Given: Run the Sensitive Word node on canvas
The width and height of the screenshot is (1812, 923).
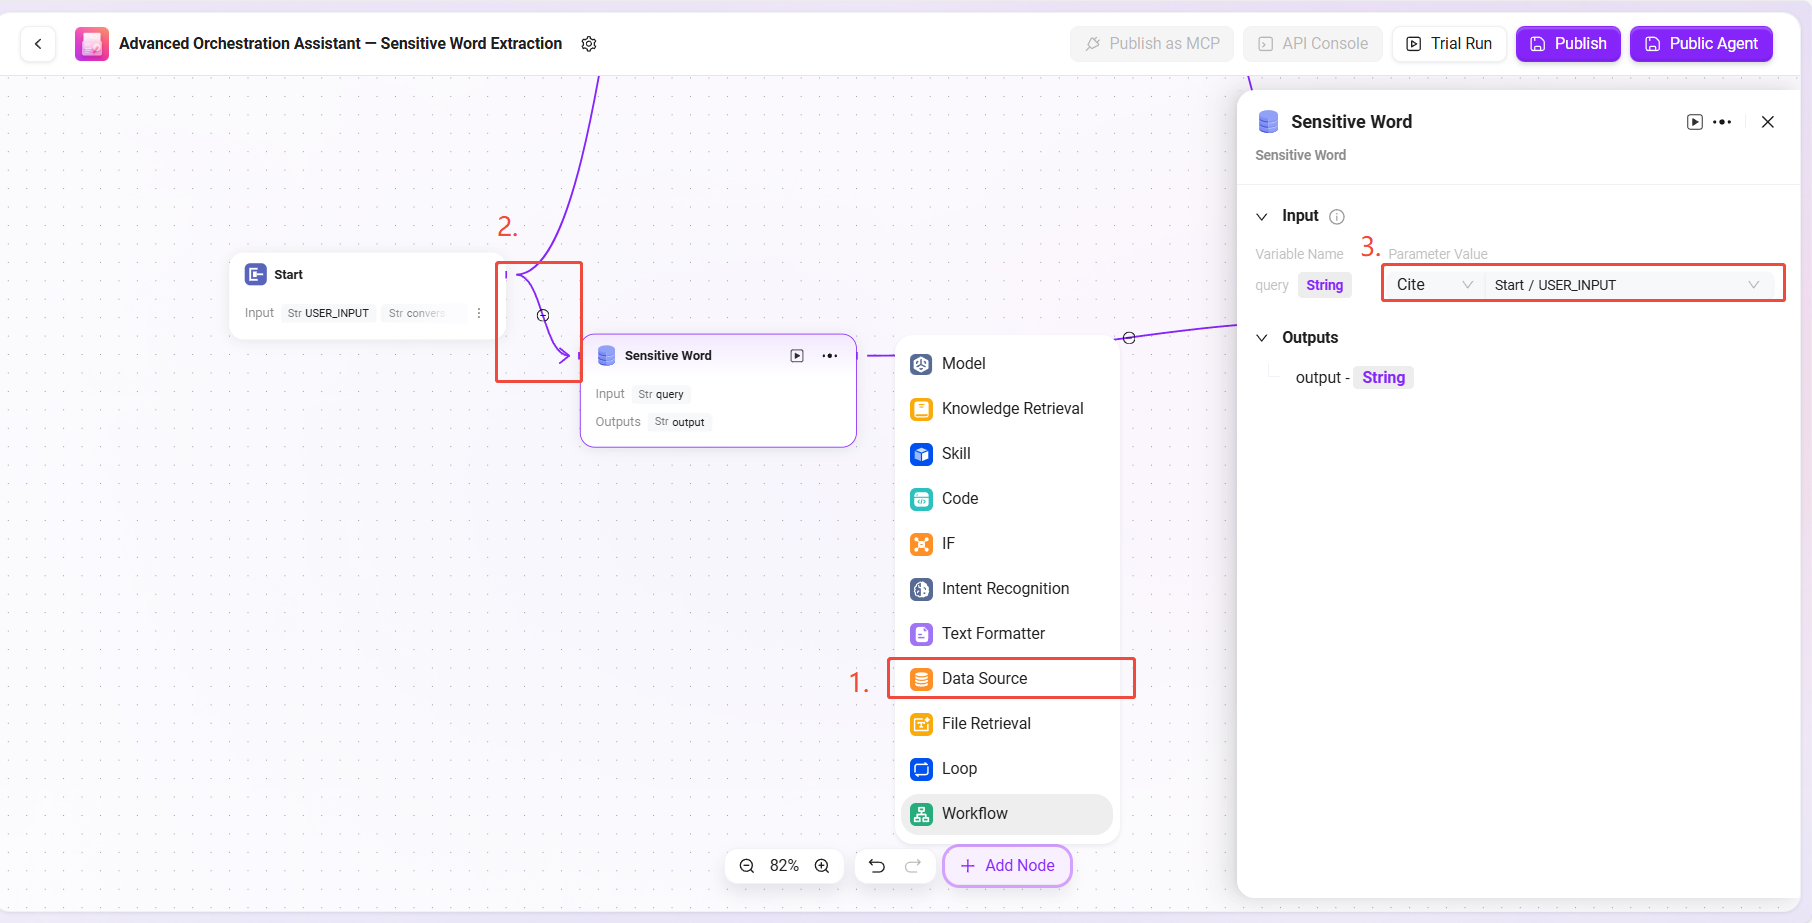Looking at the screenshot, I should coord(797,356).
